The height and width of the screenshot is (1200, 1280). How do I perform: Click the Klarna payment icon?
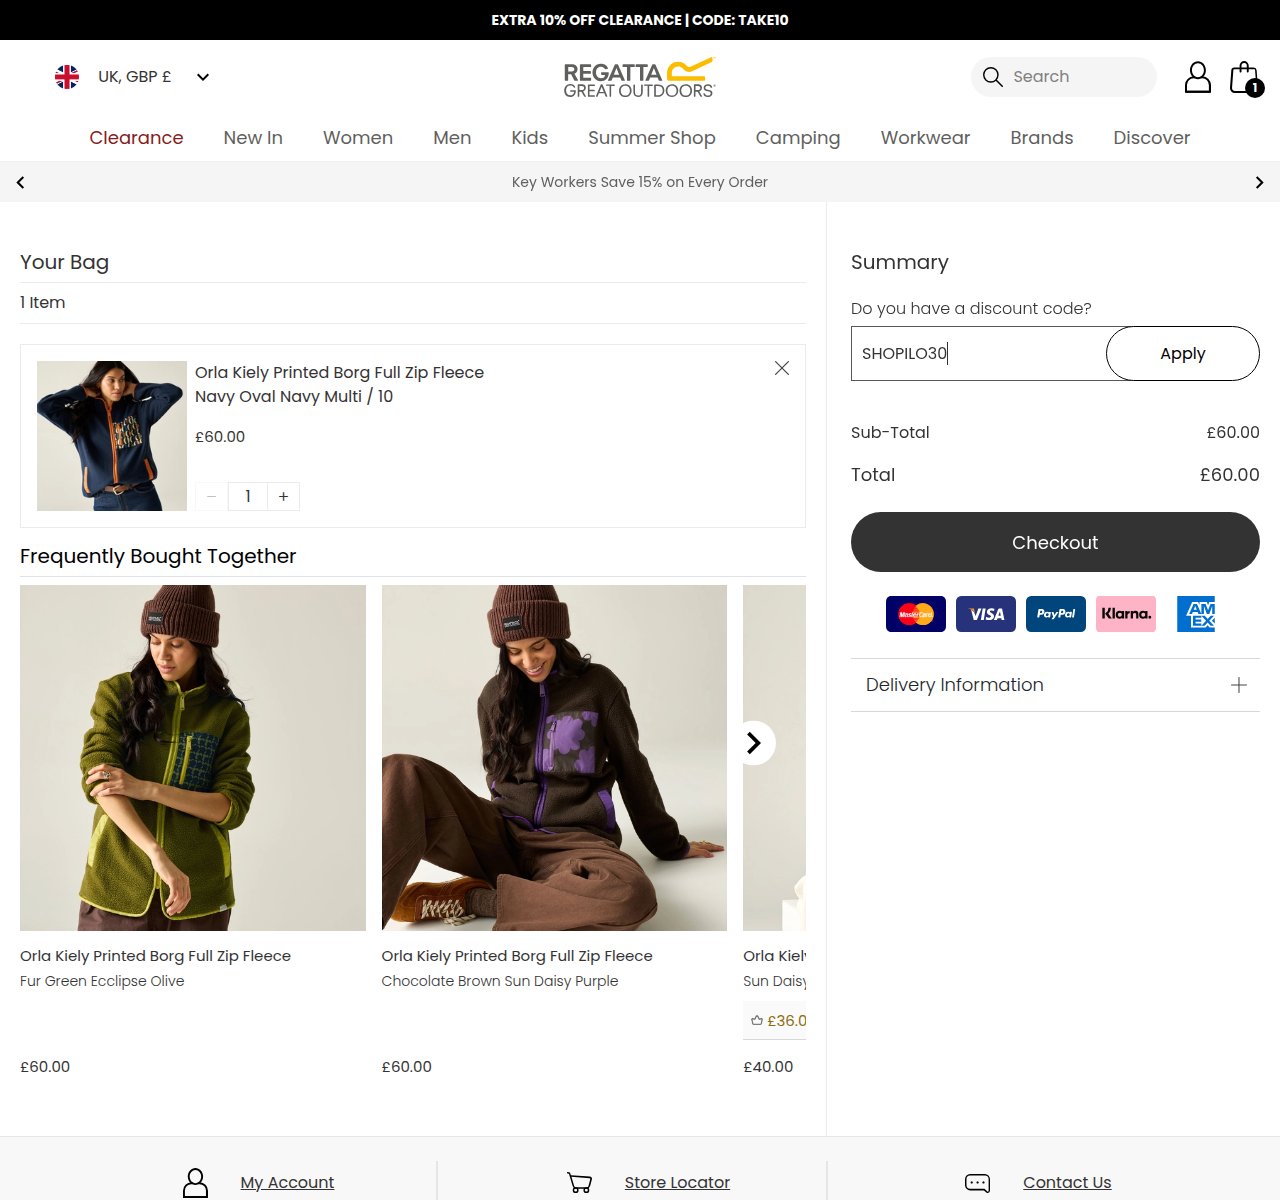pos(1126,614)
